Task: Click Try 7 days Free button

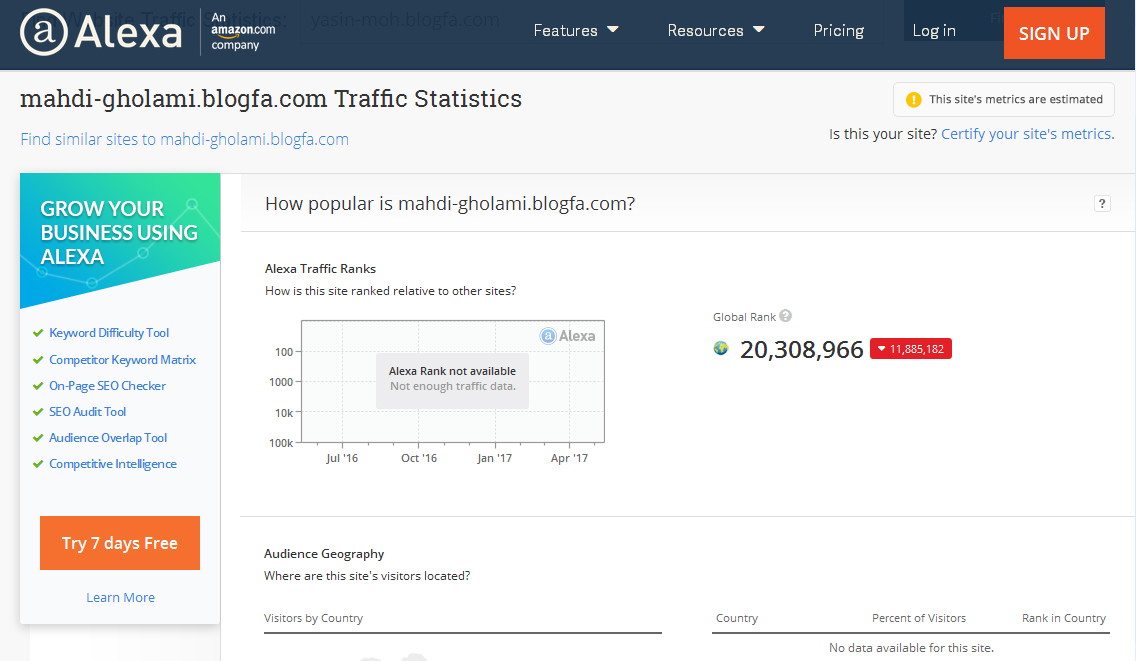Action: pos(120,543)
